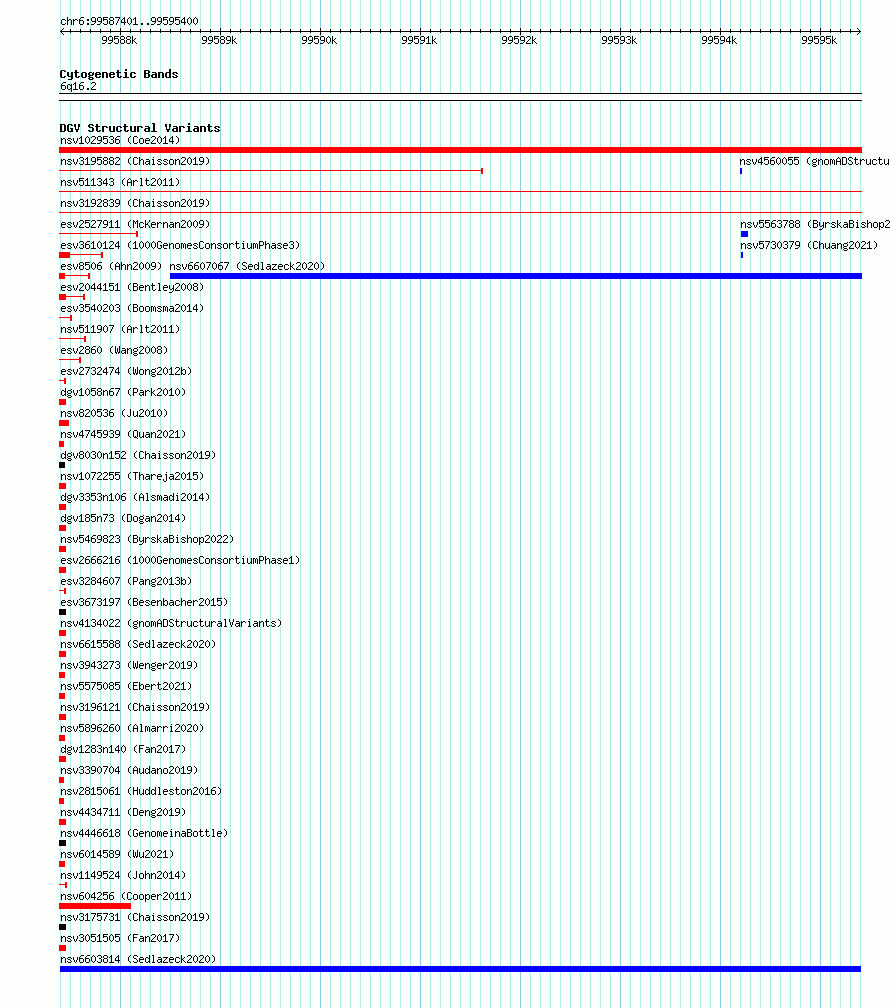
Task: Click esv2666216 (1000GenomesConsortiumPhase1) label
Action: point(180,561)
